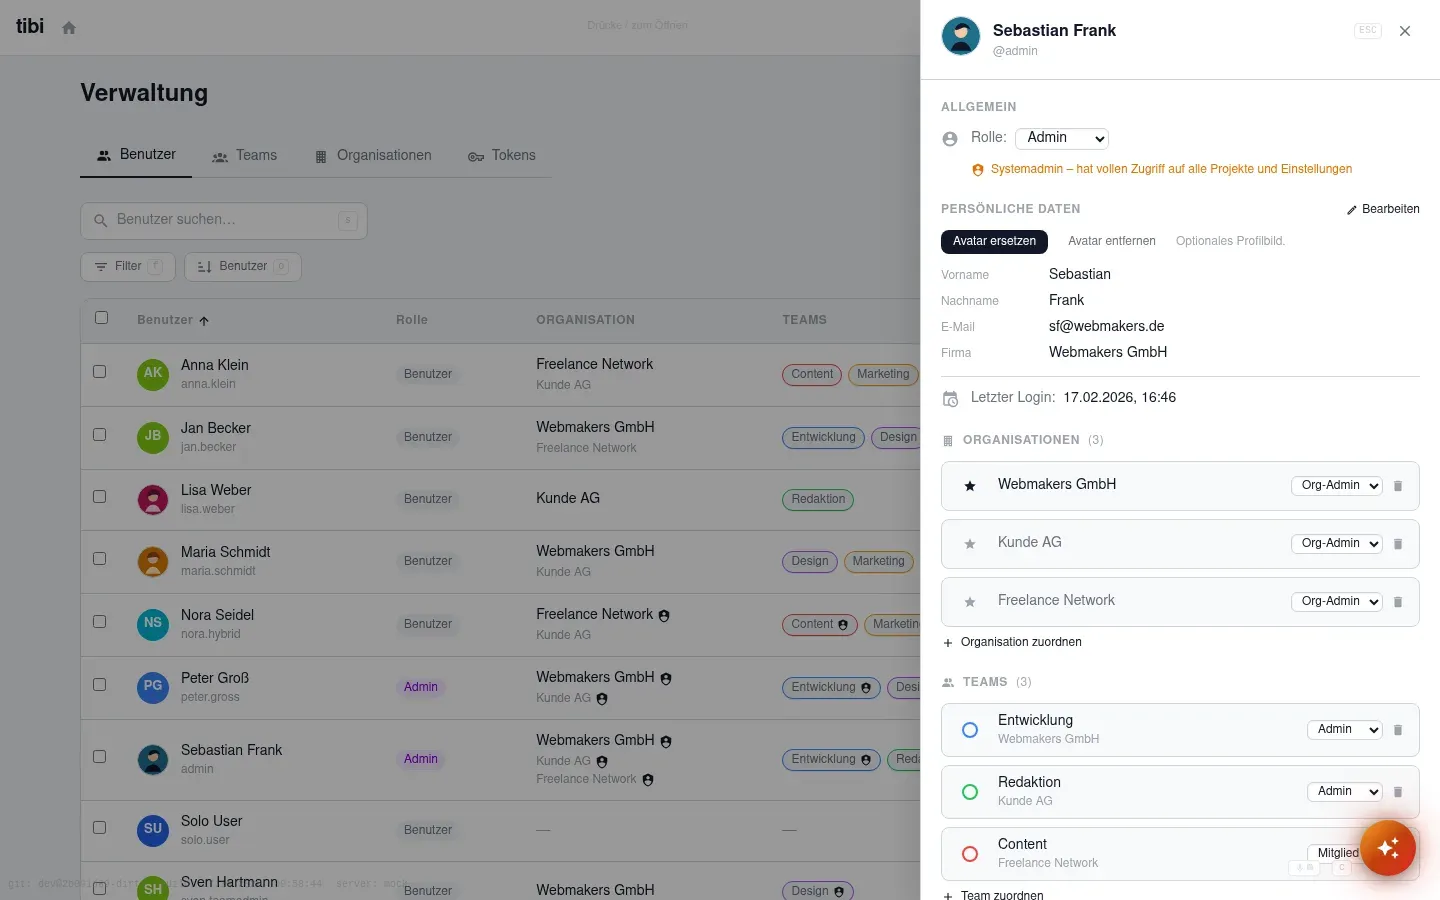Expand Org-Admin dropdown for Kunde AG
Image resolution: width=1440 pixels, height=900 pixels.
tap(1337, 543)
